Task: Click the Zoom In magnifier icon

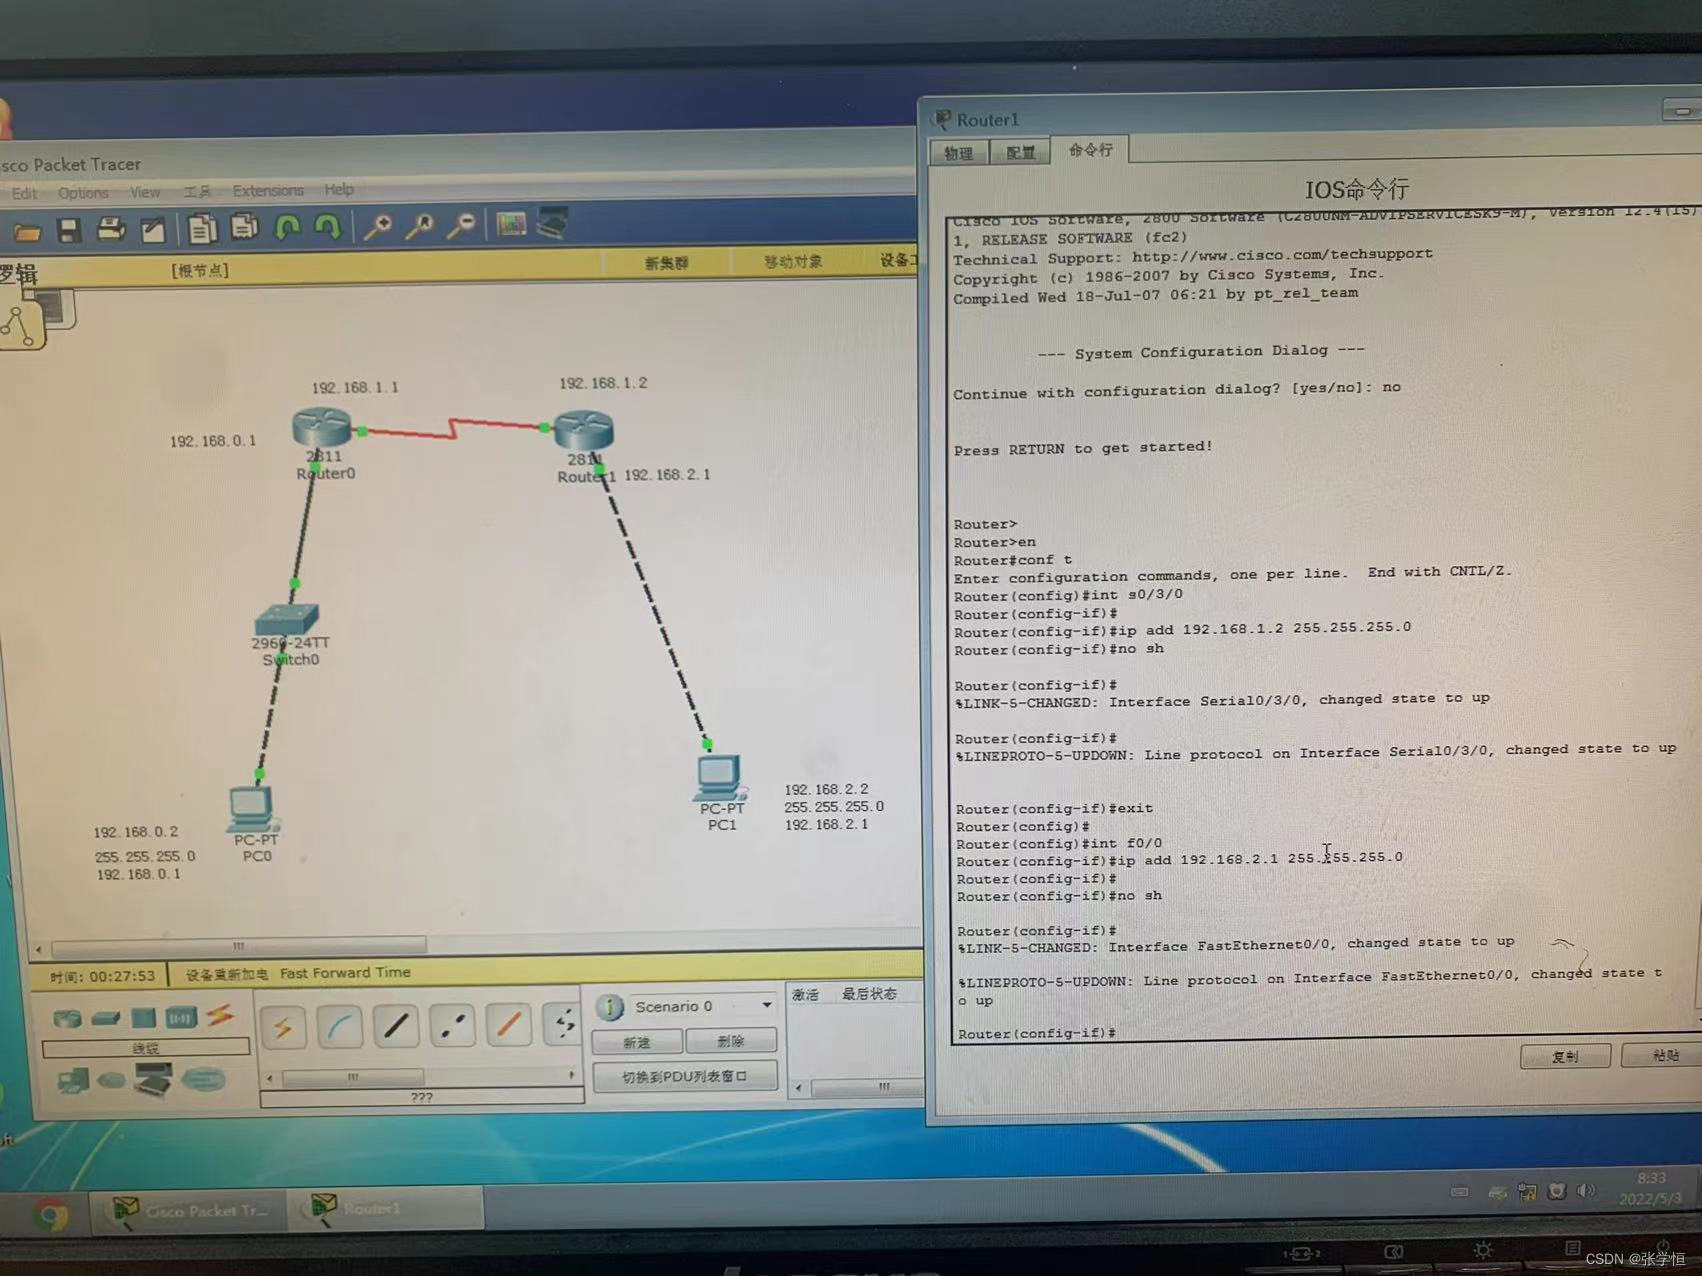Action: (x=377, y=227)
